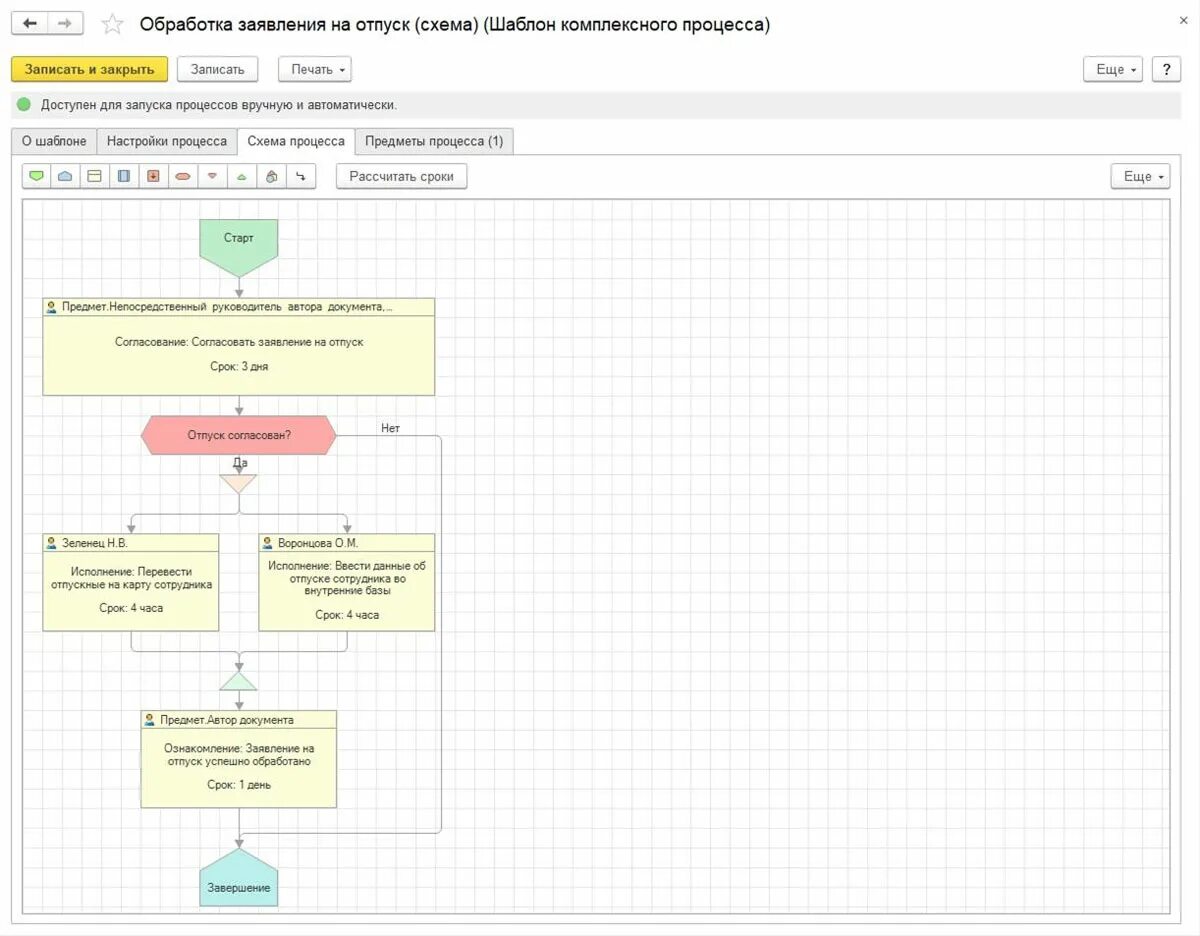Viewport: 1200px width, 936px height.
Task: Go back with the left arrow
Action: click(x=30, y=23)
